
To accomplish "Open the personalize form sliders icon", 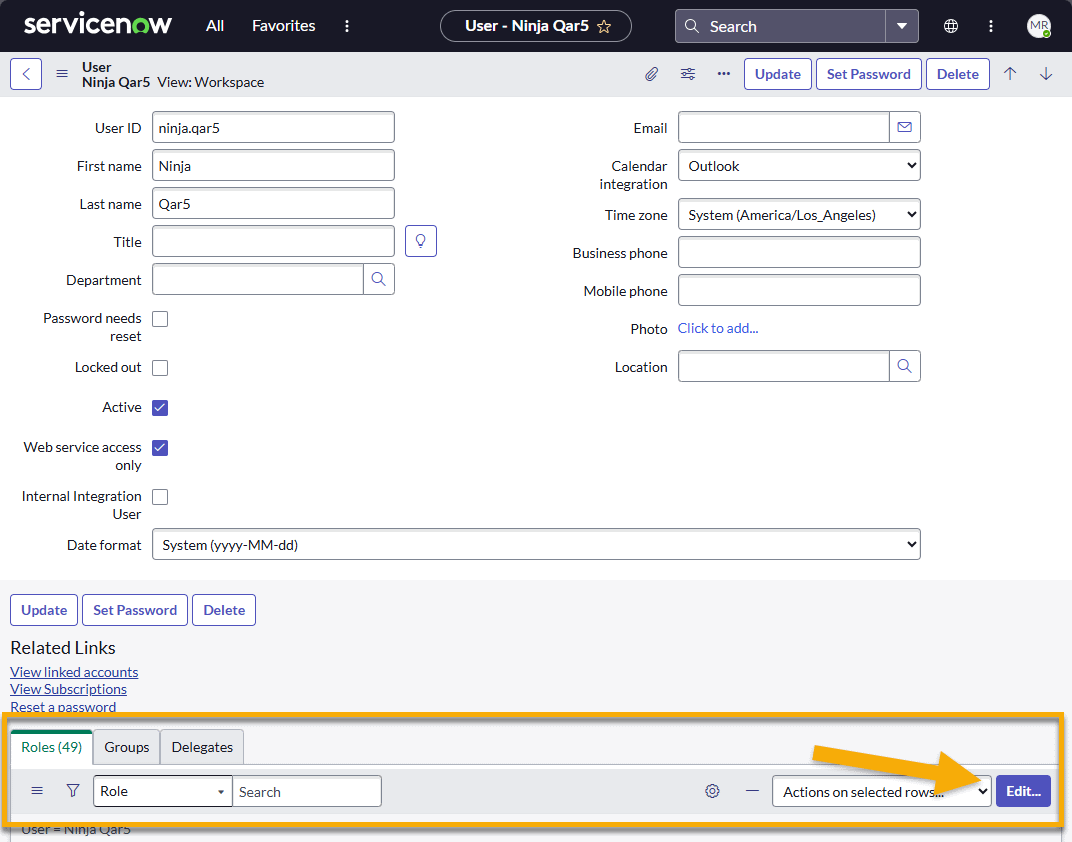I will tap(687, 73).
